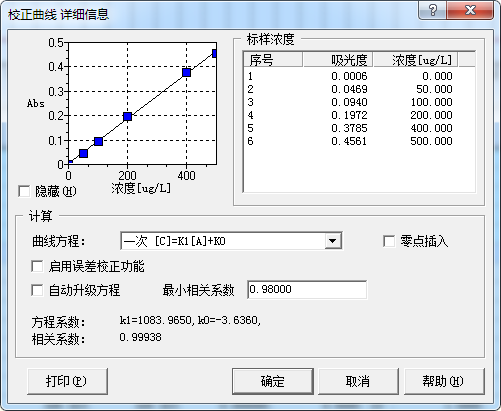The width and height of the screenshot is (501, 411).
Task: Click the 打印(P) button
Action: (67, 381)
